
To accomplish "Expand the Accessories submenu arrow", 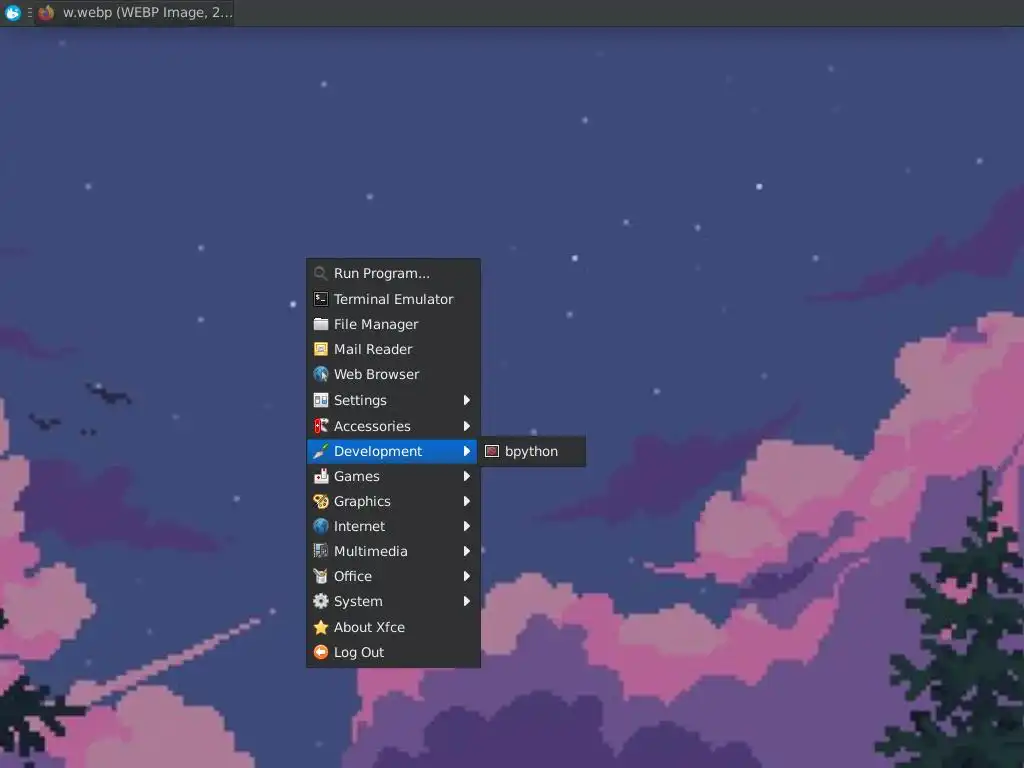I will pos(466,426).
